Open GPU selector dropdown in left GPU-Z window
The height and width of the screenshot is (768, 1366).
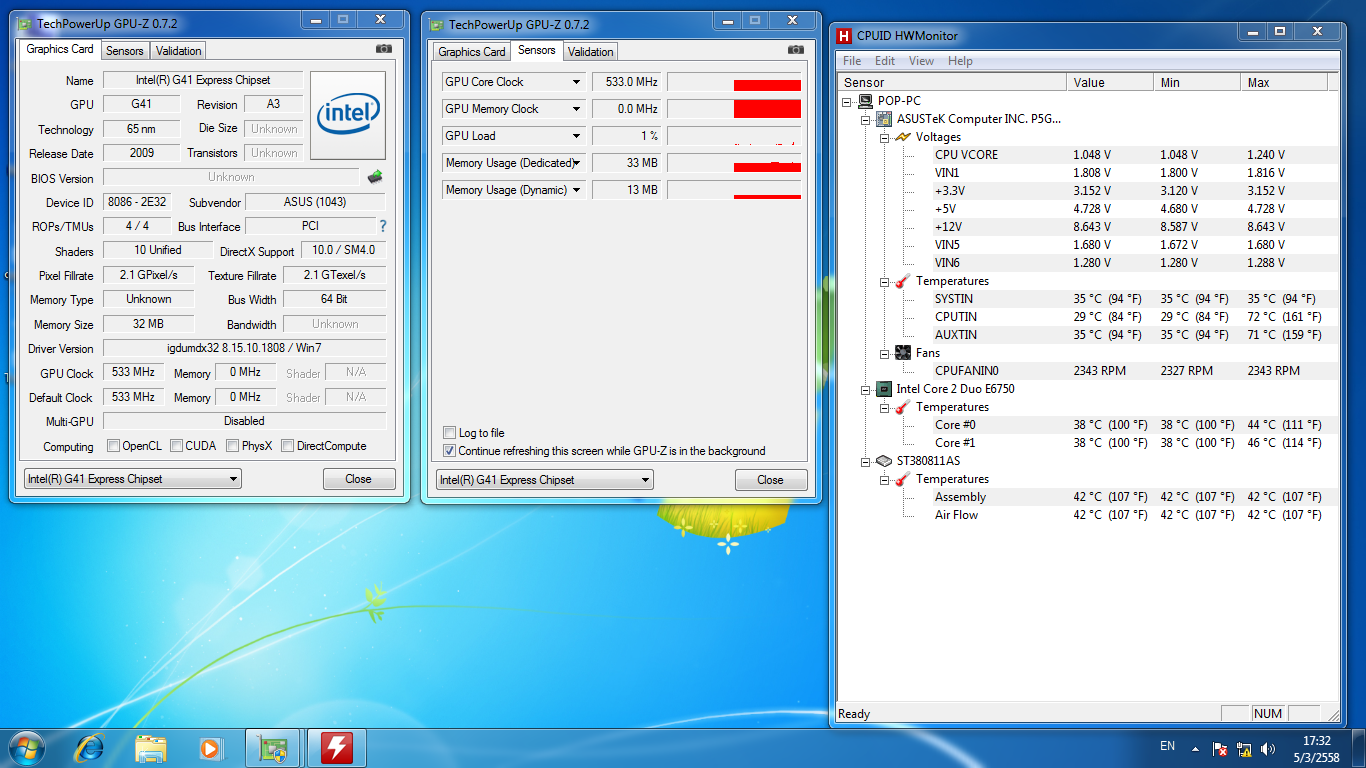coord(133,479)
